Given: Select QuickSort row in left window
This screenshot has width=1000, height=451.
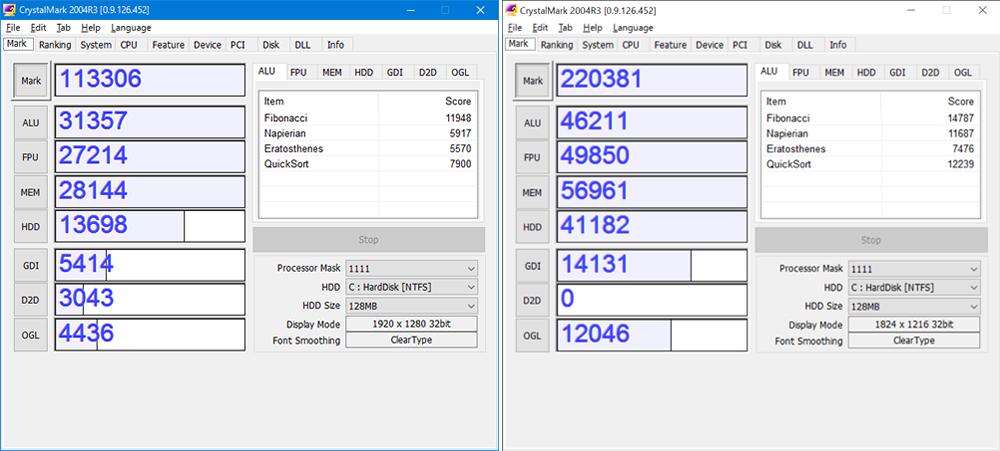Looking at the screenshot, I should pyautogui.click(x=368, y=164).
